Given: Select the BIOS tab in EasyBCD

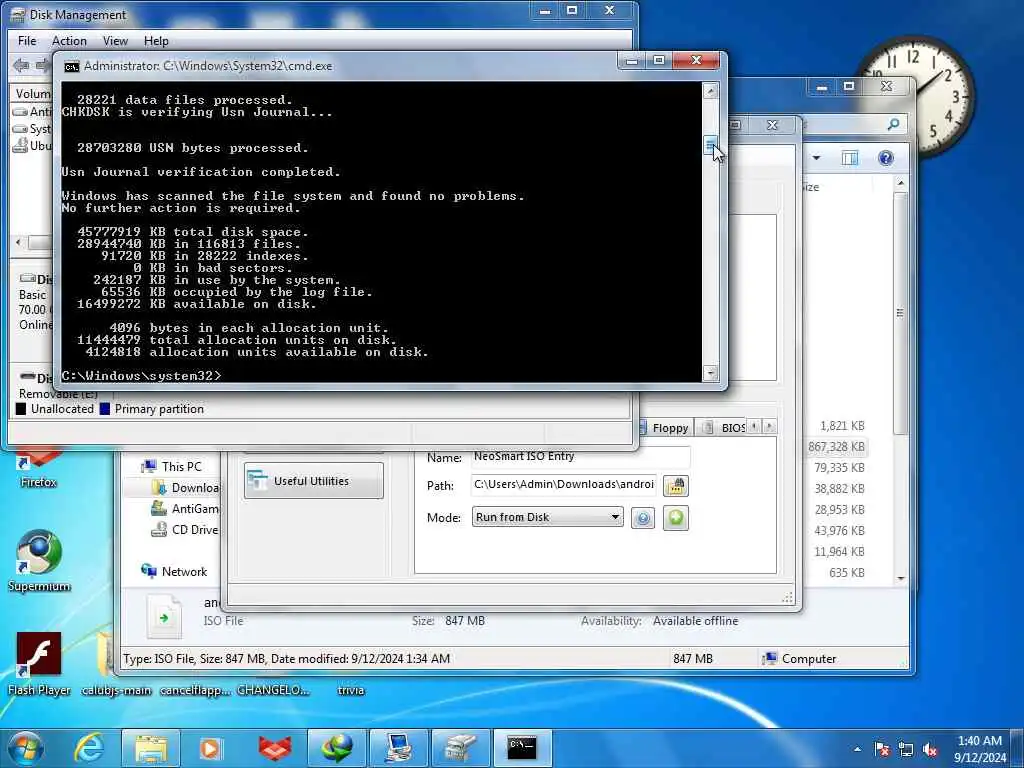Looking at the screenshot, I should click(724, 428).
